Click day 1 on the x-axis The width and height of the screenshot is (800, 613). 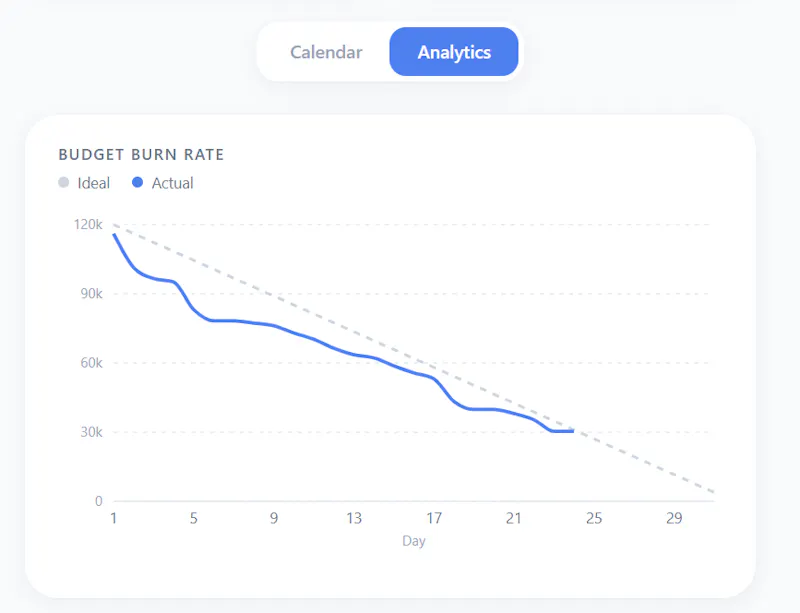tap(114, 519)
